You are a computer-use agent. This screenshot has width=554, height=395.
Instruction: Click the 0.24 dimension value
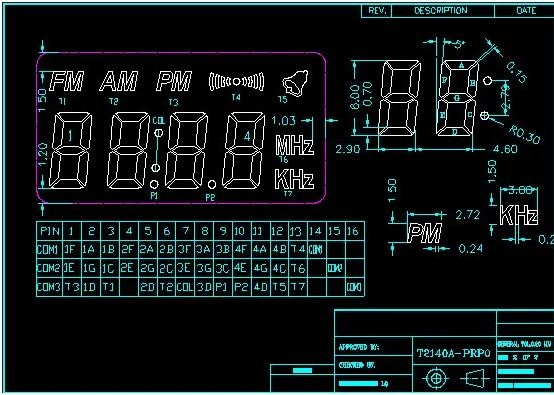tap(470, 249)
